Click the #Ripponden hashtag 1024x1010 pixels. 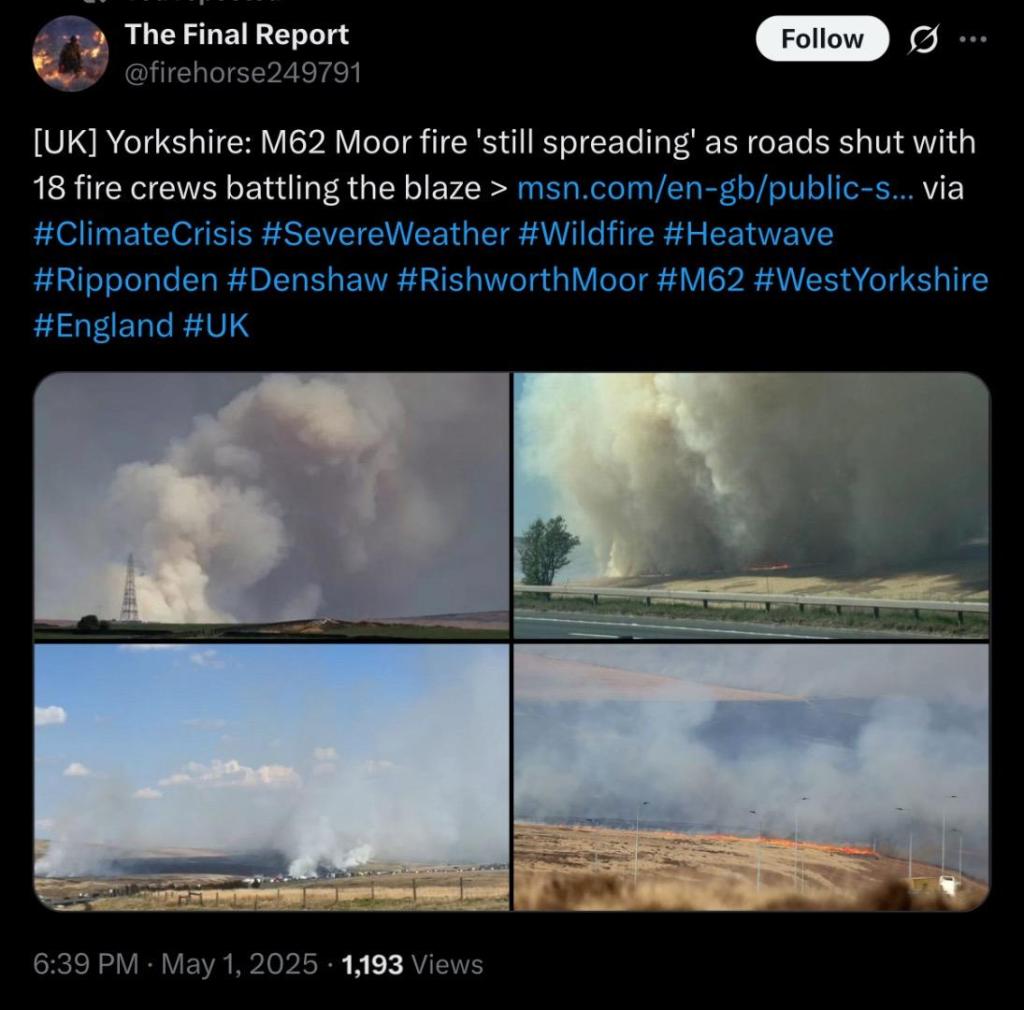pyautogui.click(x=125, y=279)
